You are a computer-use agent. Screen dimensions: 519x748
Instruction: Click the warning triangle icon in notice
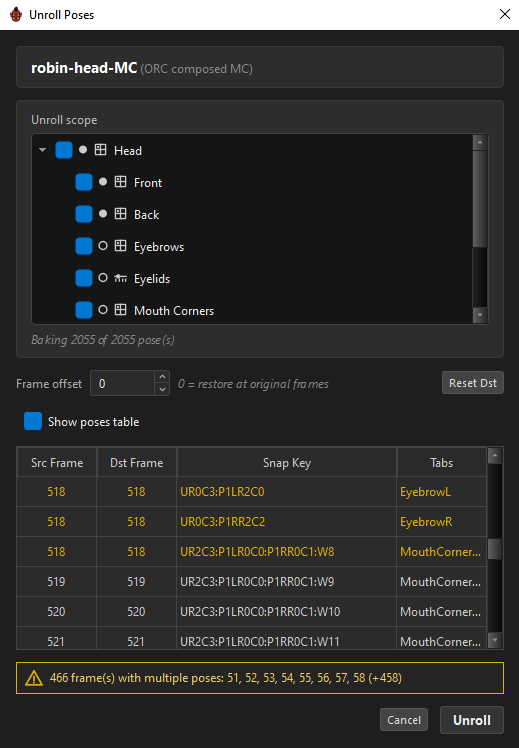coord(34,678)
